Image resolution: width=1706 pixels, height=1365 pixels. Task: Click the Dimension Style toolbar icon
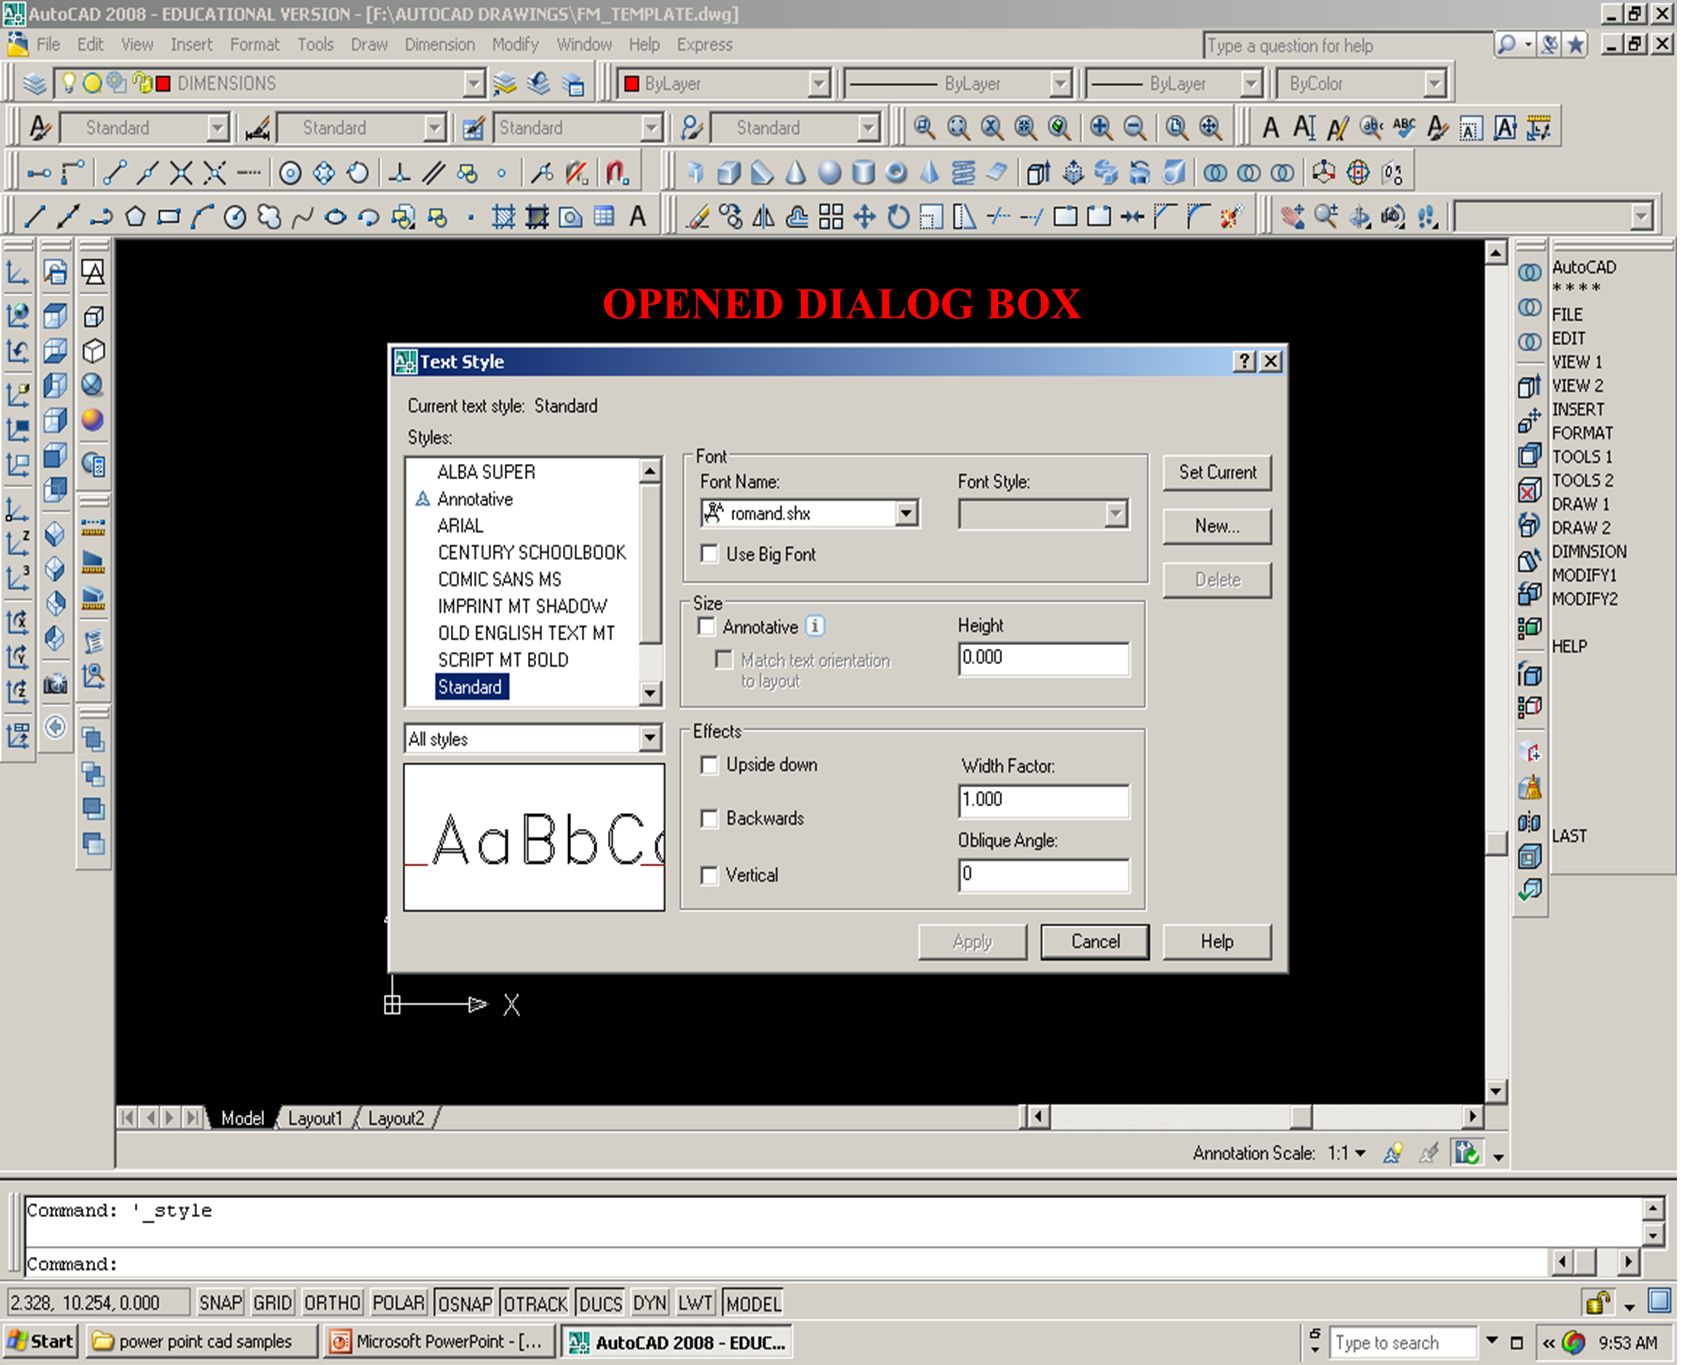[257, 127]
